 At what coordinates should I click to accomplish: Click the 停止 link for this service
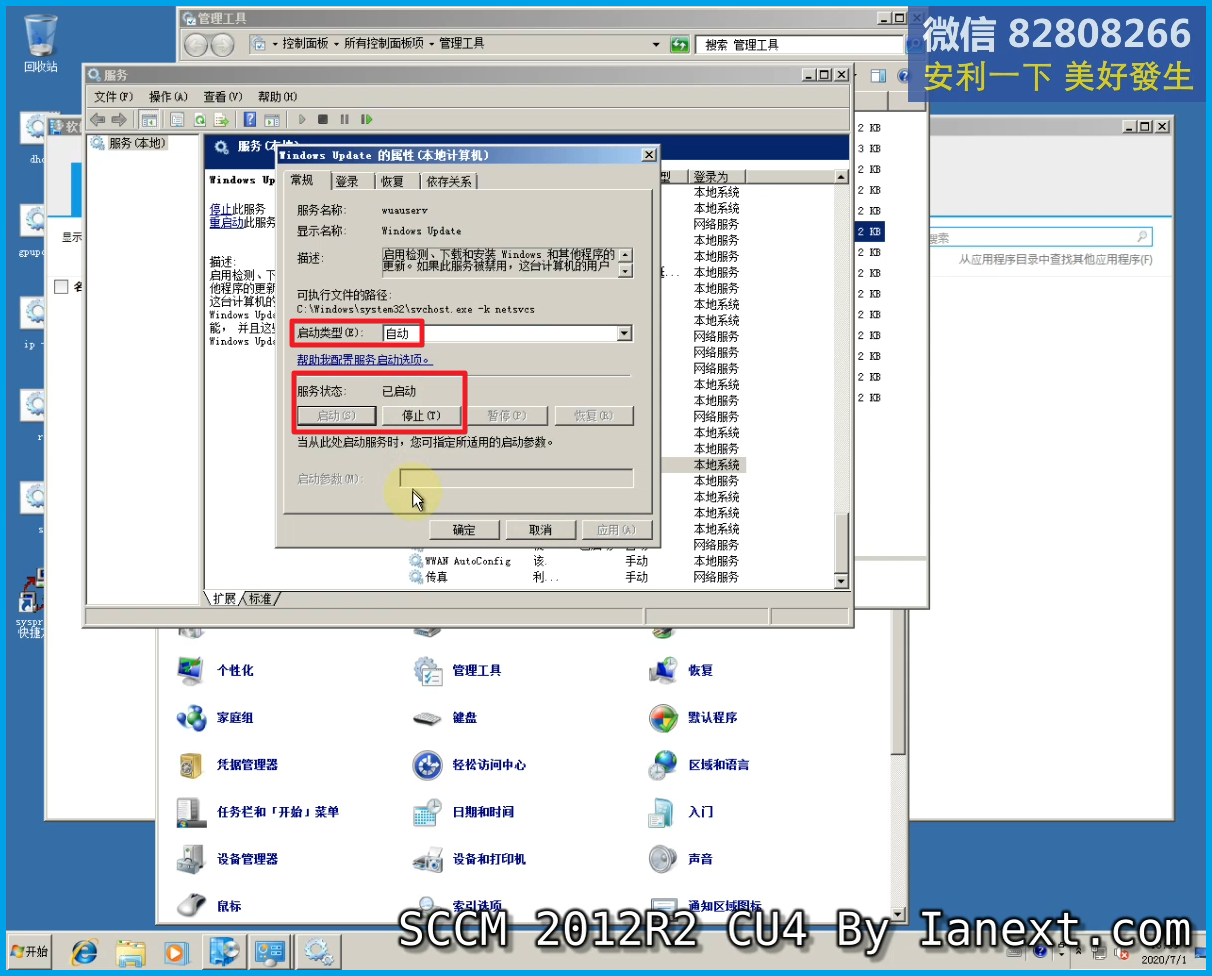coord(220,209)
